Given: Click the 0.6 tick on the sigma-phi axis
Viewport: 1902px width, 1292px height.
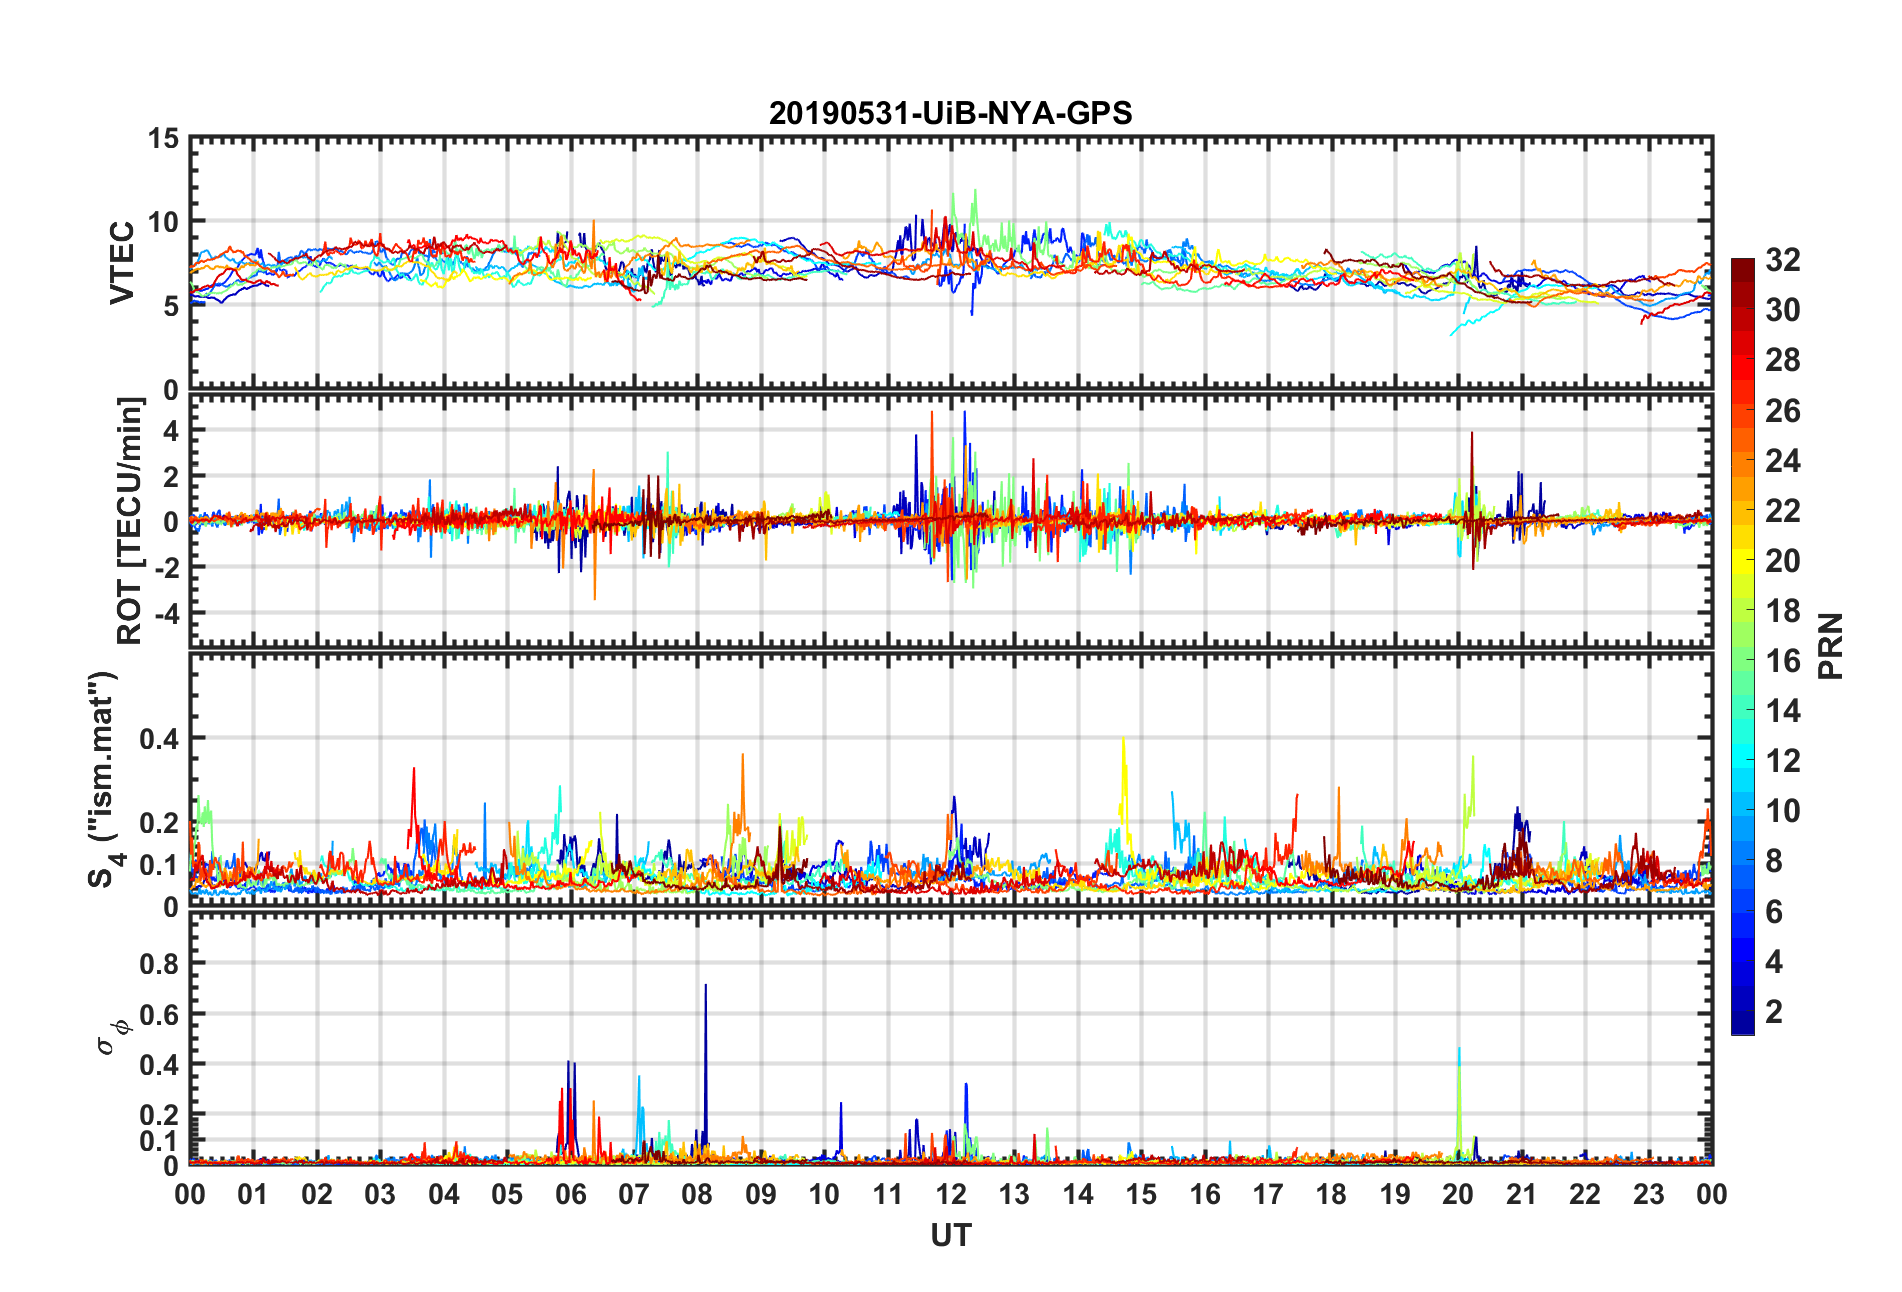Looking at the screenshot, I should click(x=159, y=1015).
